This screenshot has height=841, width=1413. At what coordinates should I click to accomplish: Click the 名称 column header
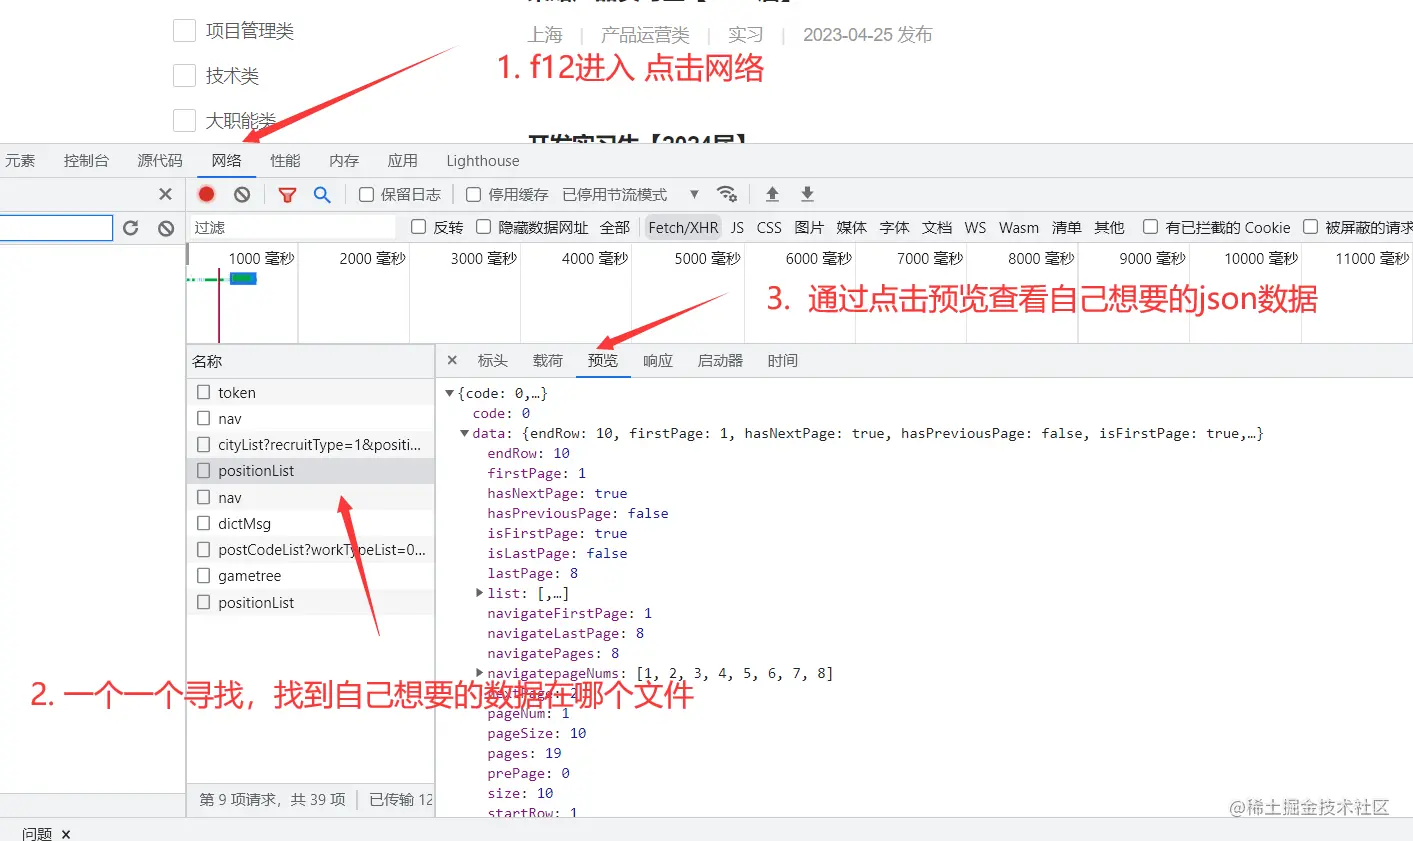310,361
